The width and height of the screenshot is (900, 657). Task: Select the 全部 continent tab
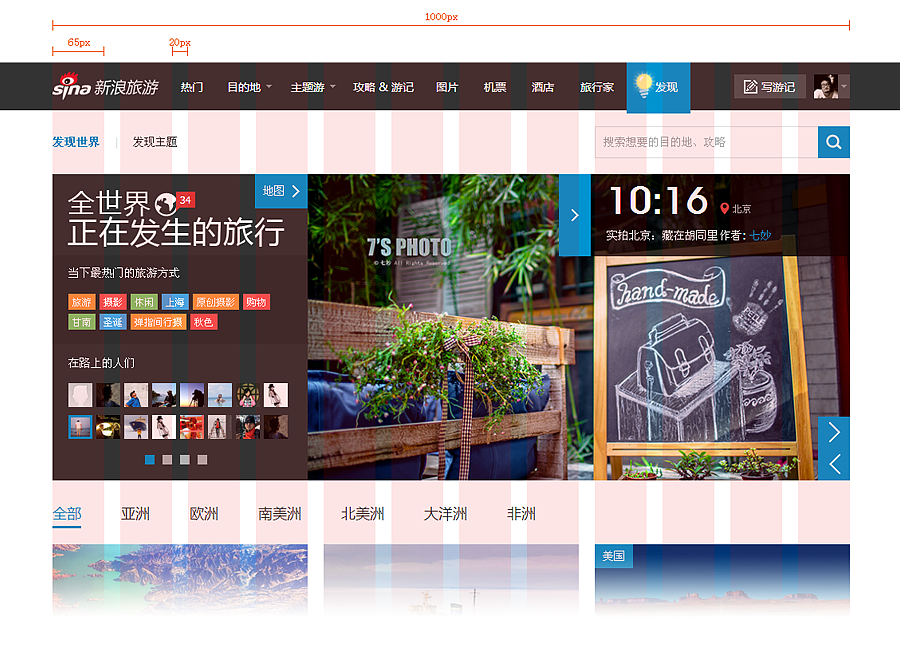pyautogui.click(x=67, y=514)
